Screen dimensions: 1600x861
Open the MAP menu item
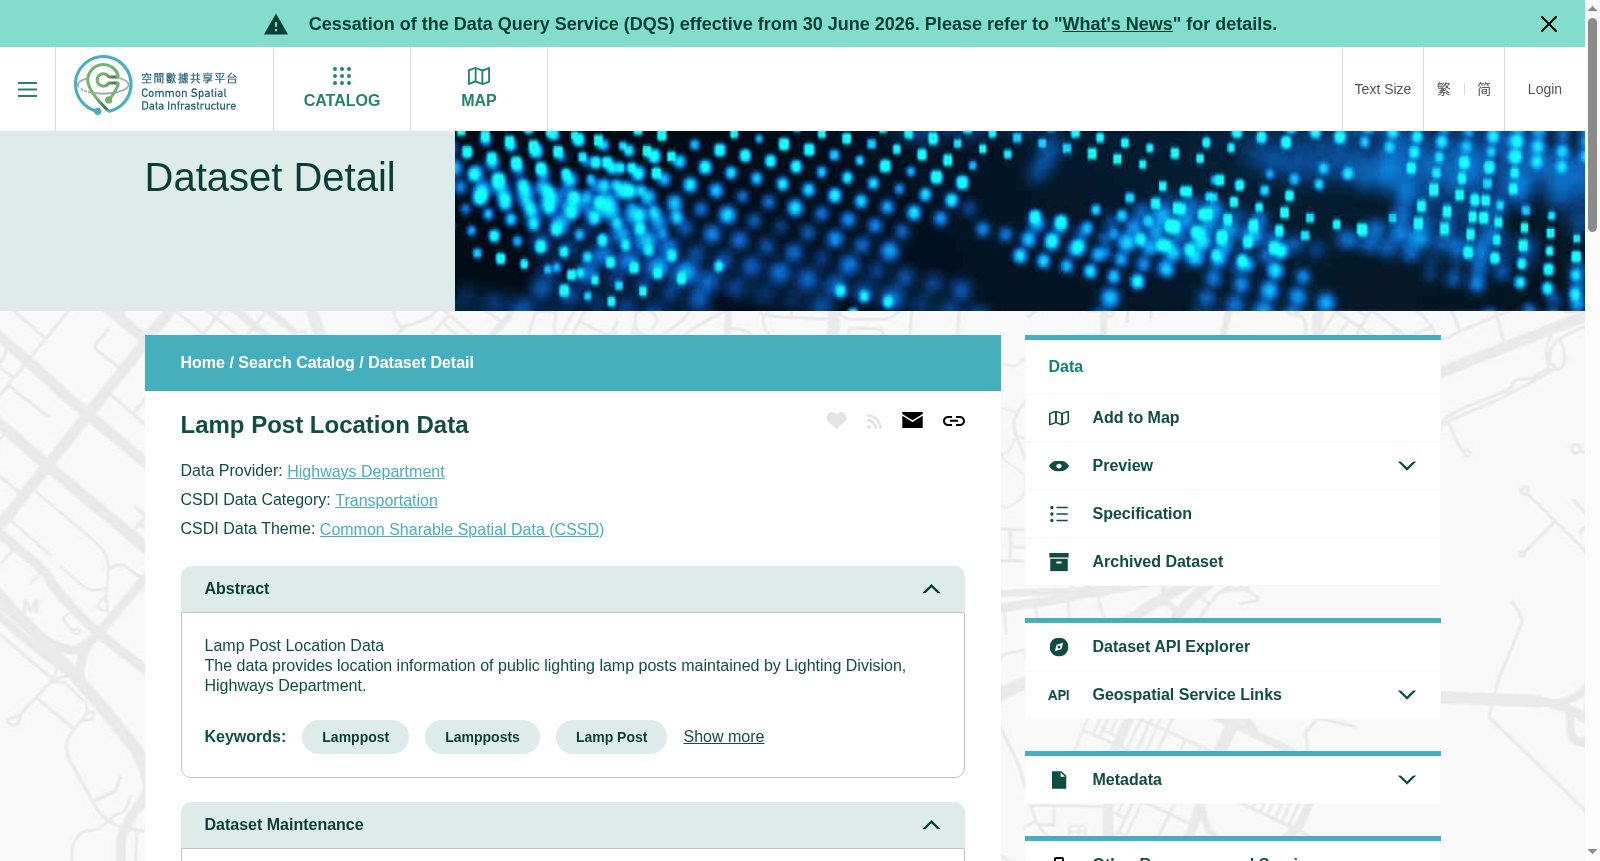click(479, 89)
